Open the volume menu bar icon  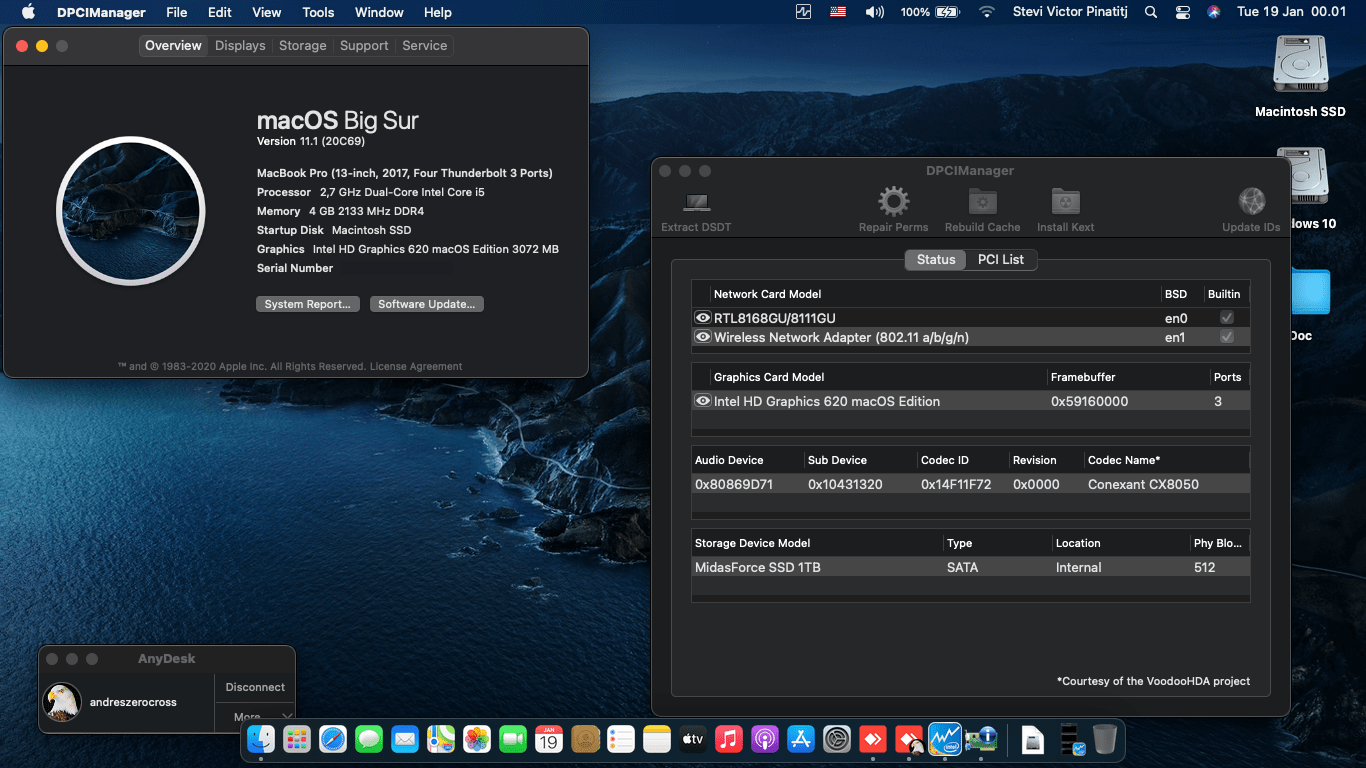(x=875, y=12)
